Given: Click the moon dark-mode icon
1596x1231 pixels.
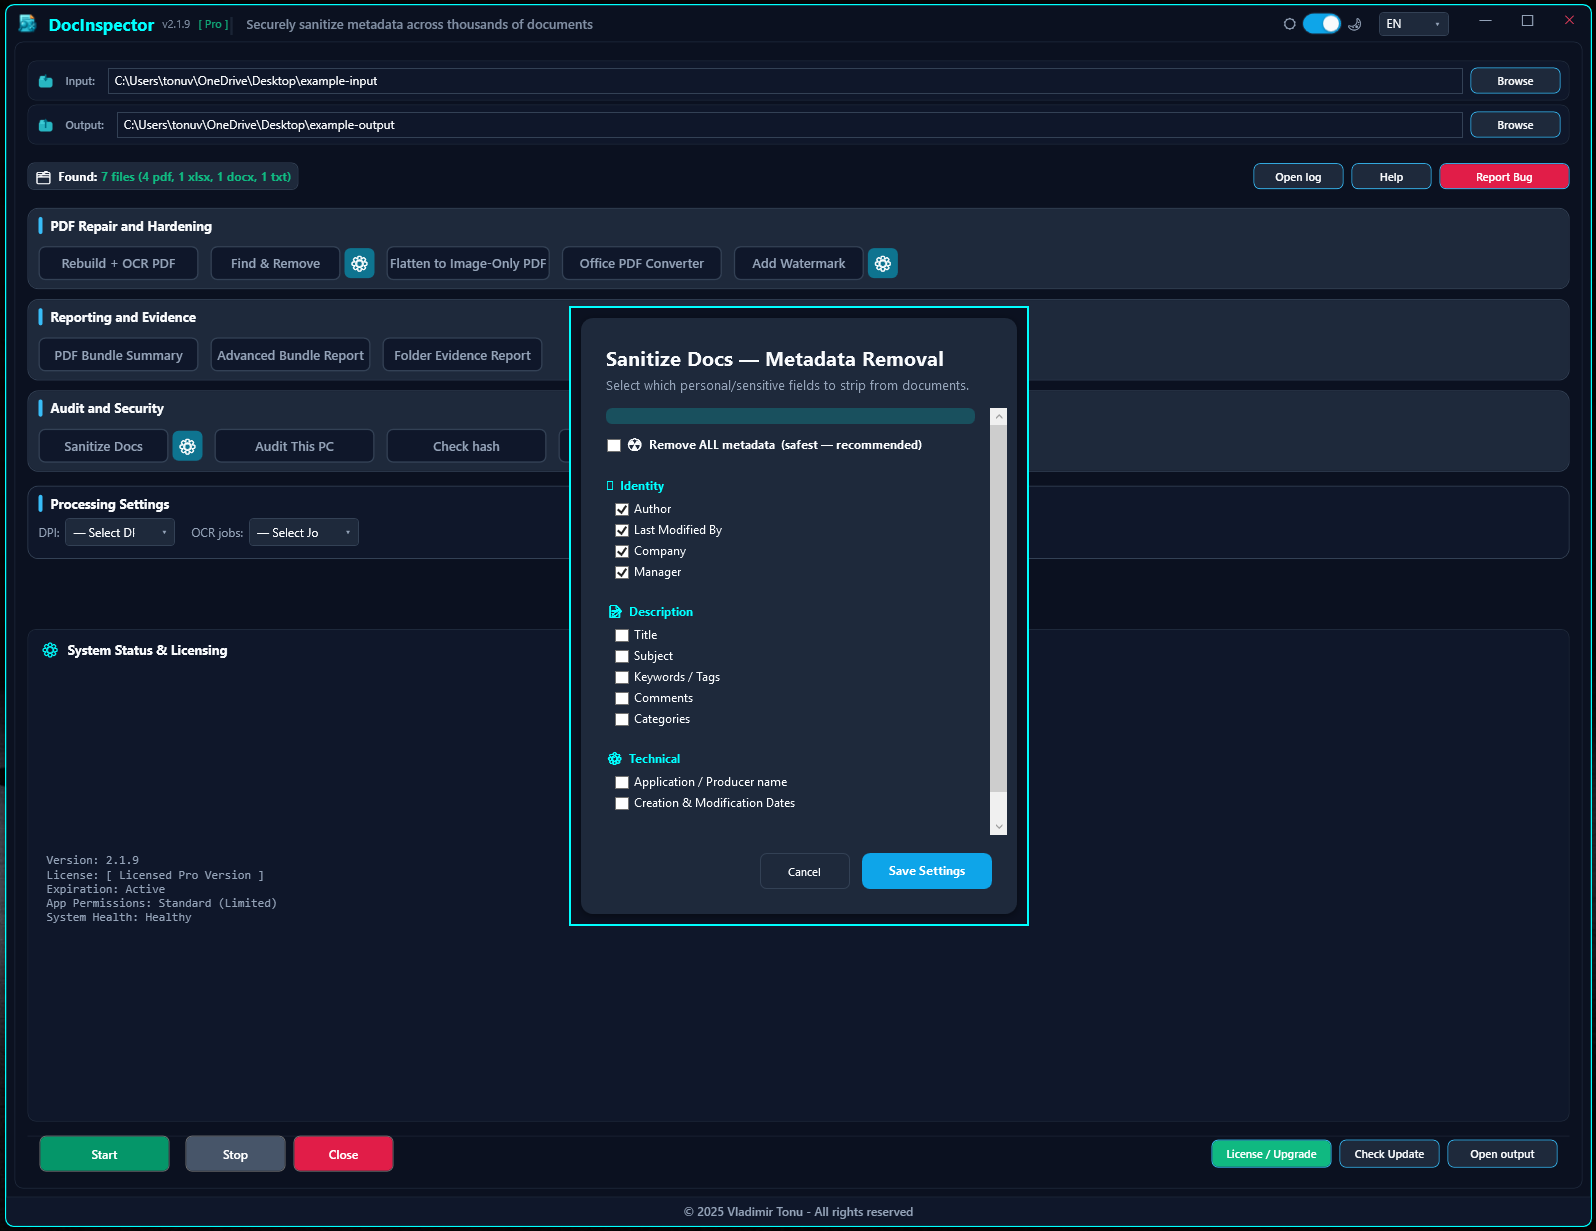Looking at the screenshot, I should [1355, 24].
